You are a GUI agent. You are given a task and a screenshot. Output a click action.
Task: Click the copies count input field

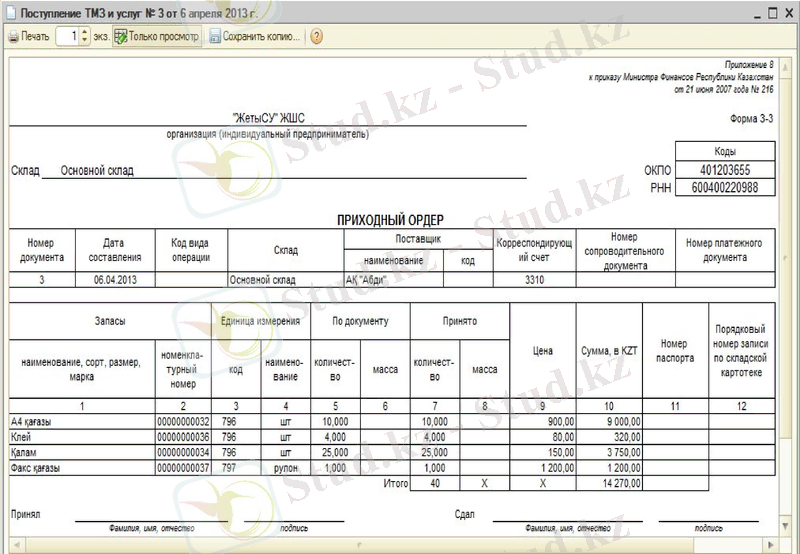[67, 36]
